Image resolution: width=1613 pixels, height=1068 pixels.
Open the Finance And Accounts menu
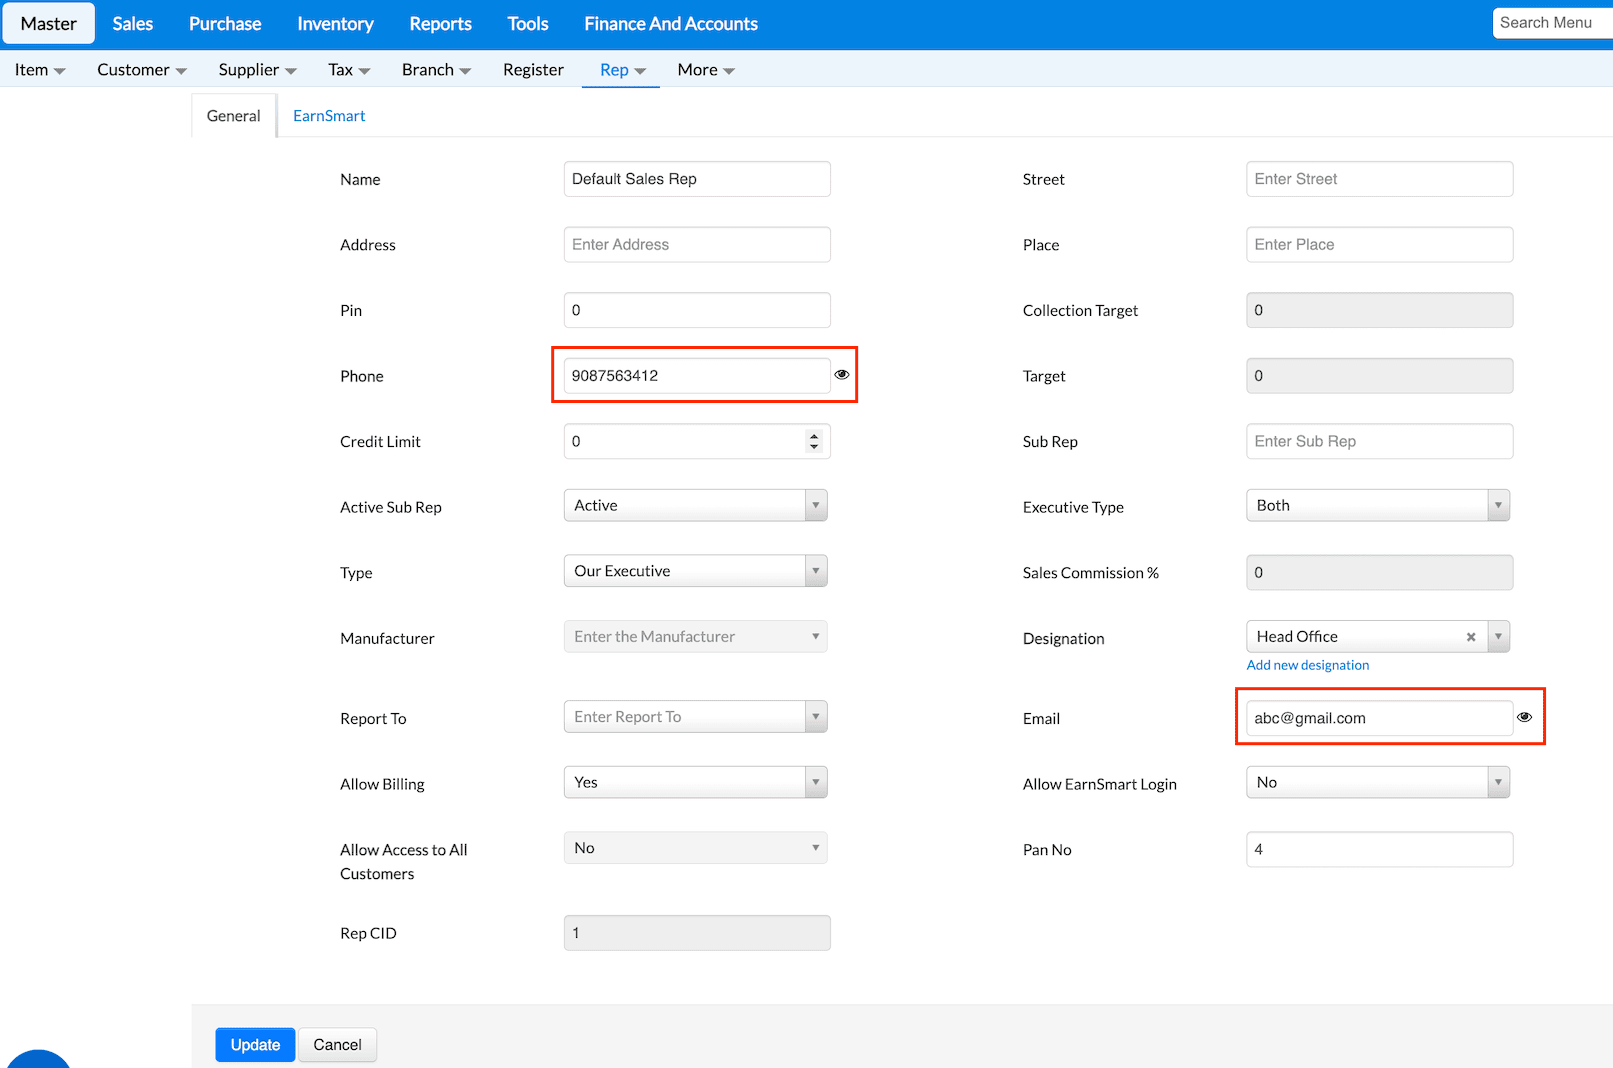670,24
